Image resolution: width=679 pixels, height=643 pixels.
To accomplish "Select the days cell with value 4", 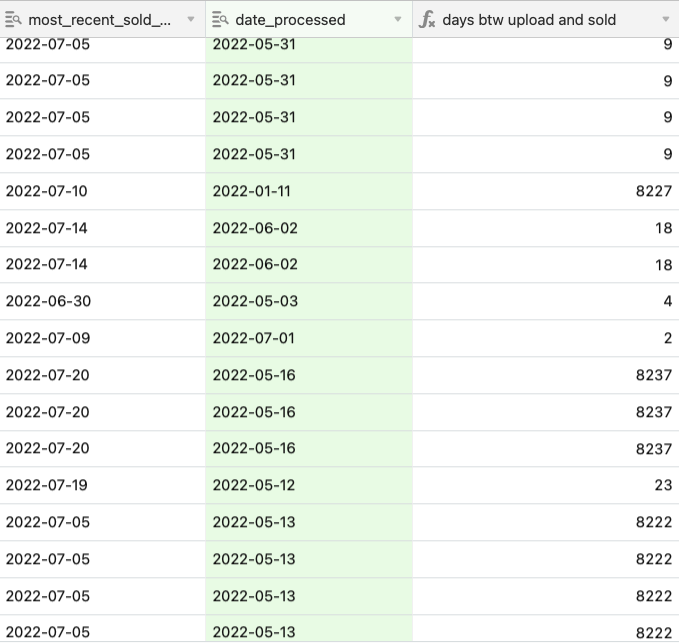I will point(546,301).
